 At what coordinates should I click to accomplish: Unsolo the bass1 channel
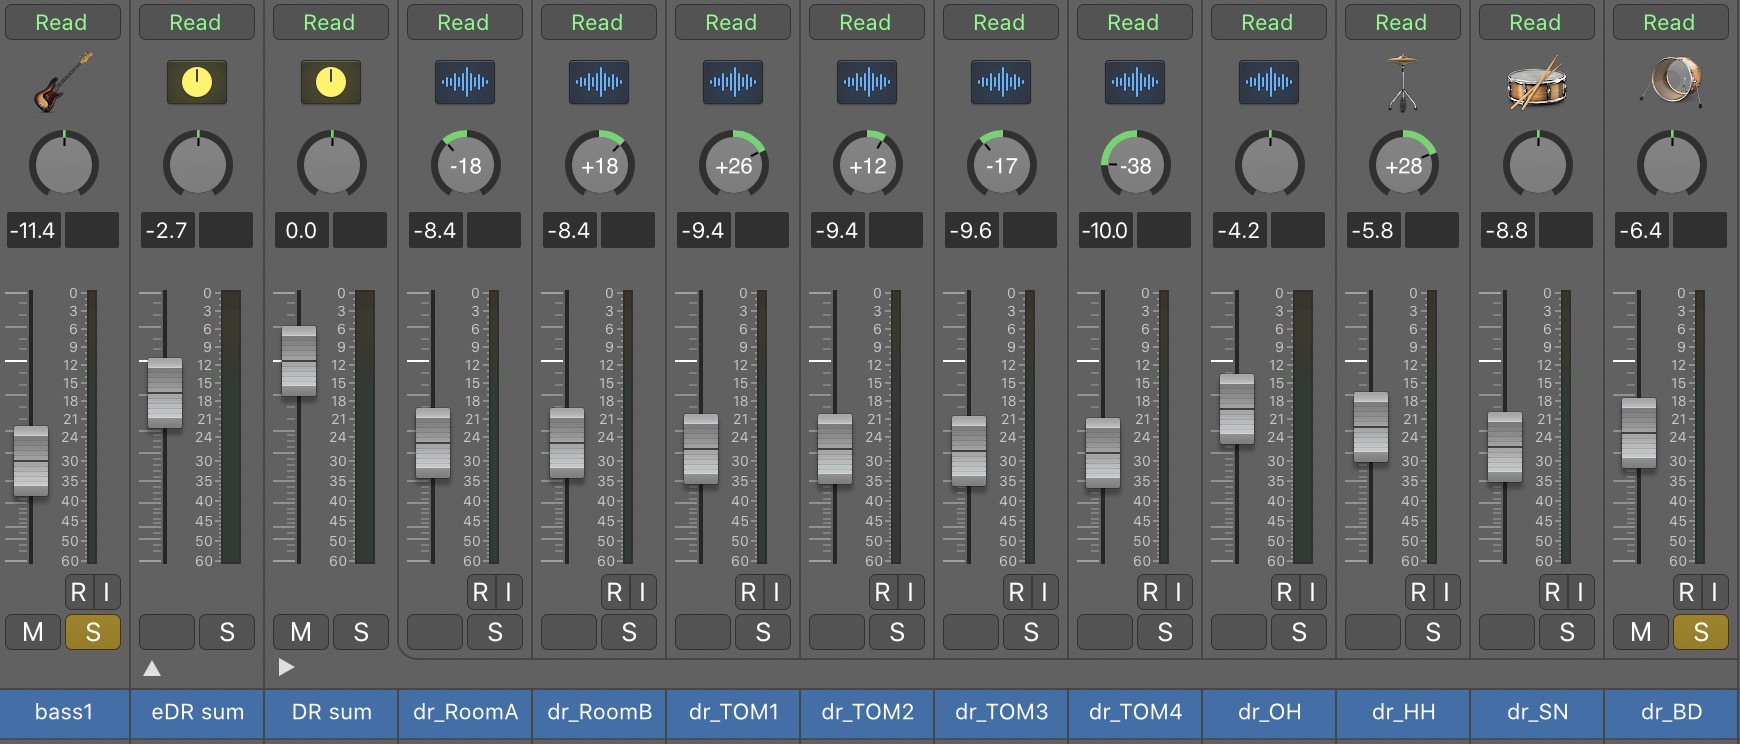click(x=93, y=632)
